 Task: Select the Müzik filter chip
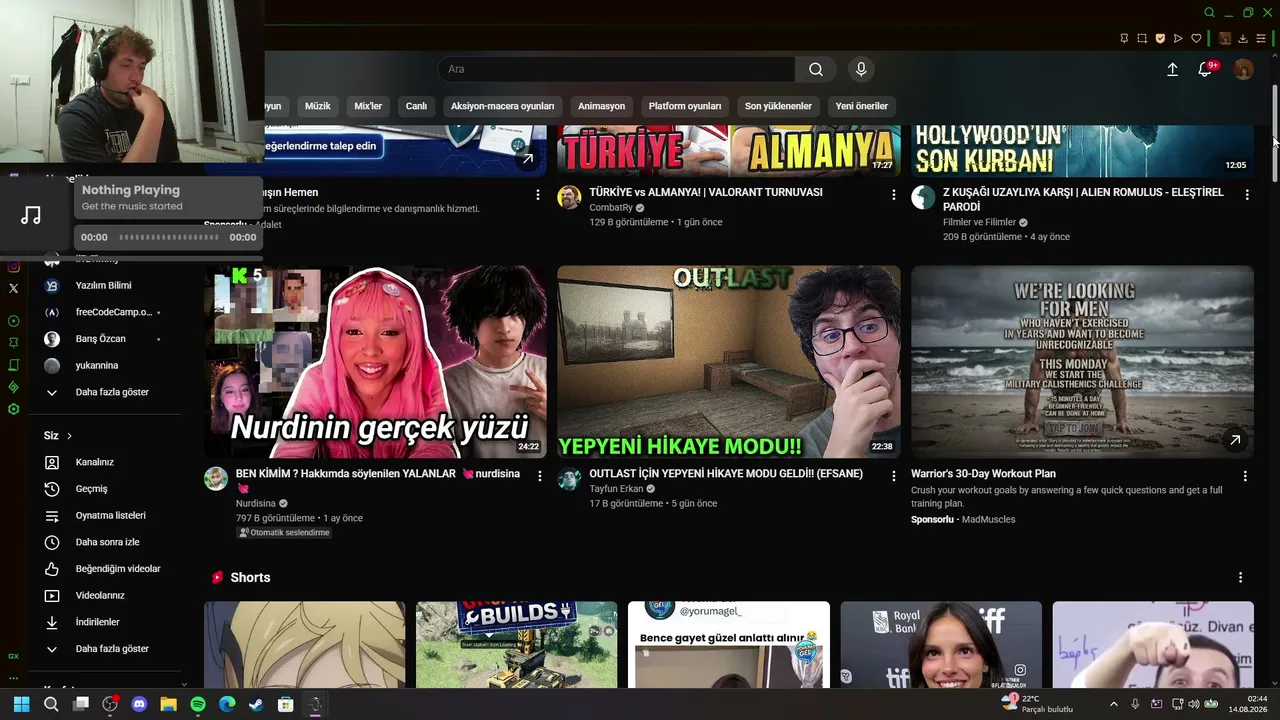coord(317,106)
